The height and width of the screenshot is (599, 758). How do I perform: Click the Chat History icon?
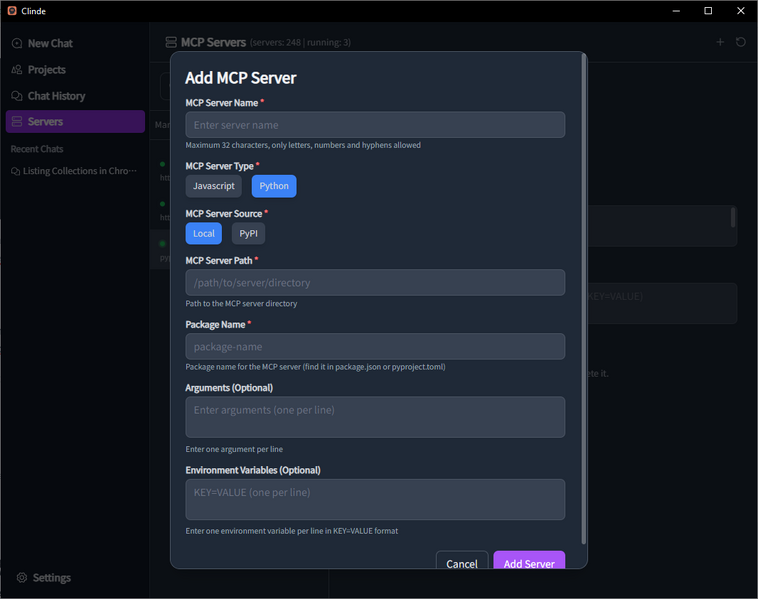pyautogui.click(x=17, y=96)
